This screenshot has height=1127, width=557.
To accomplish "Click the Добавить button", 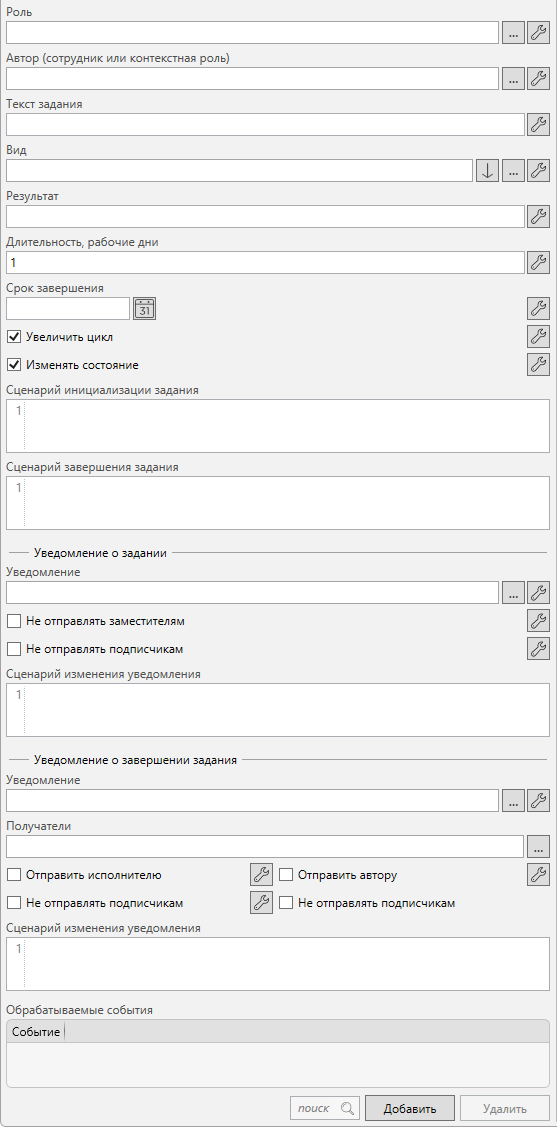I will tap(410, 1108).
